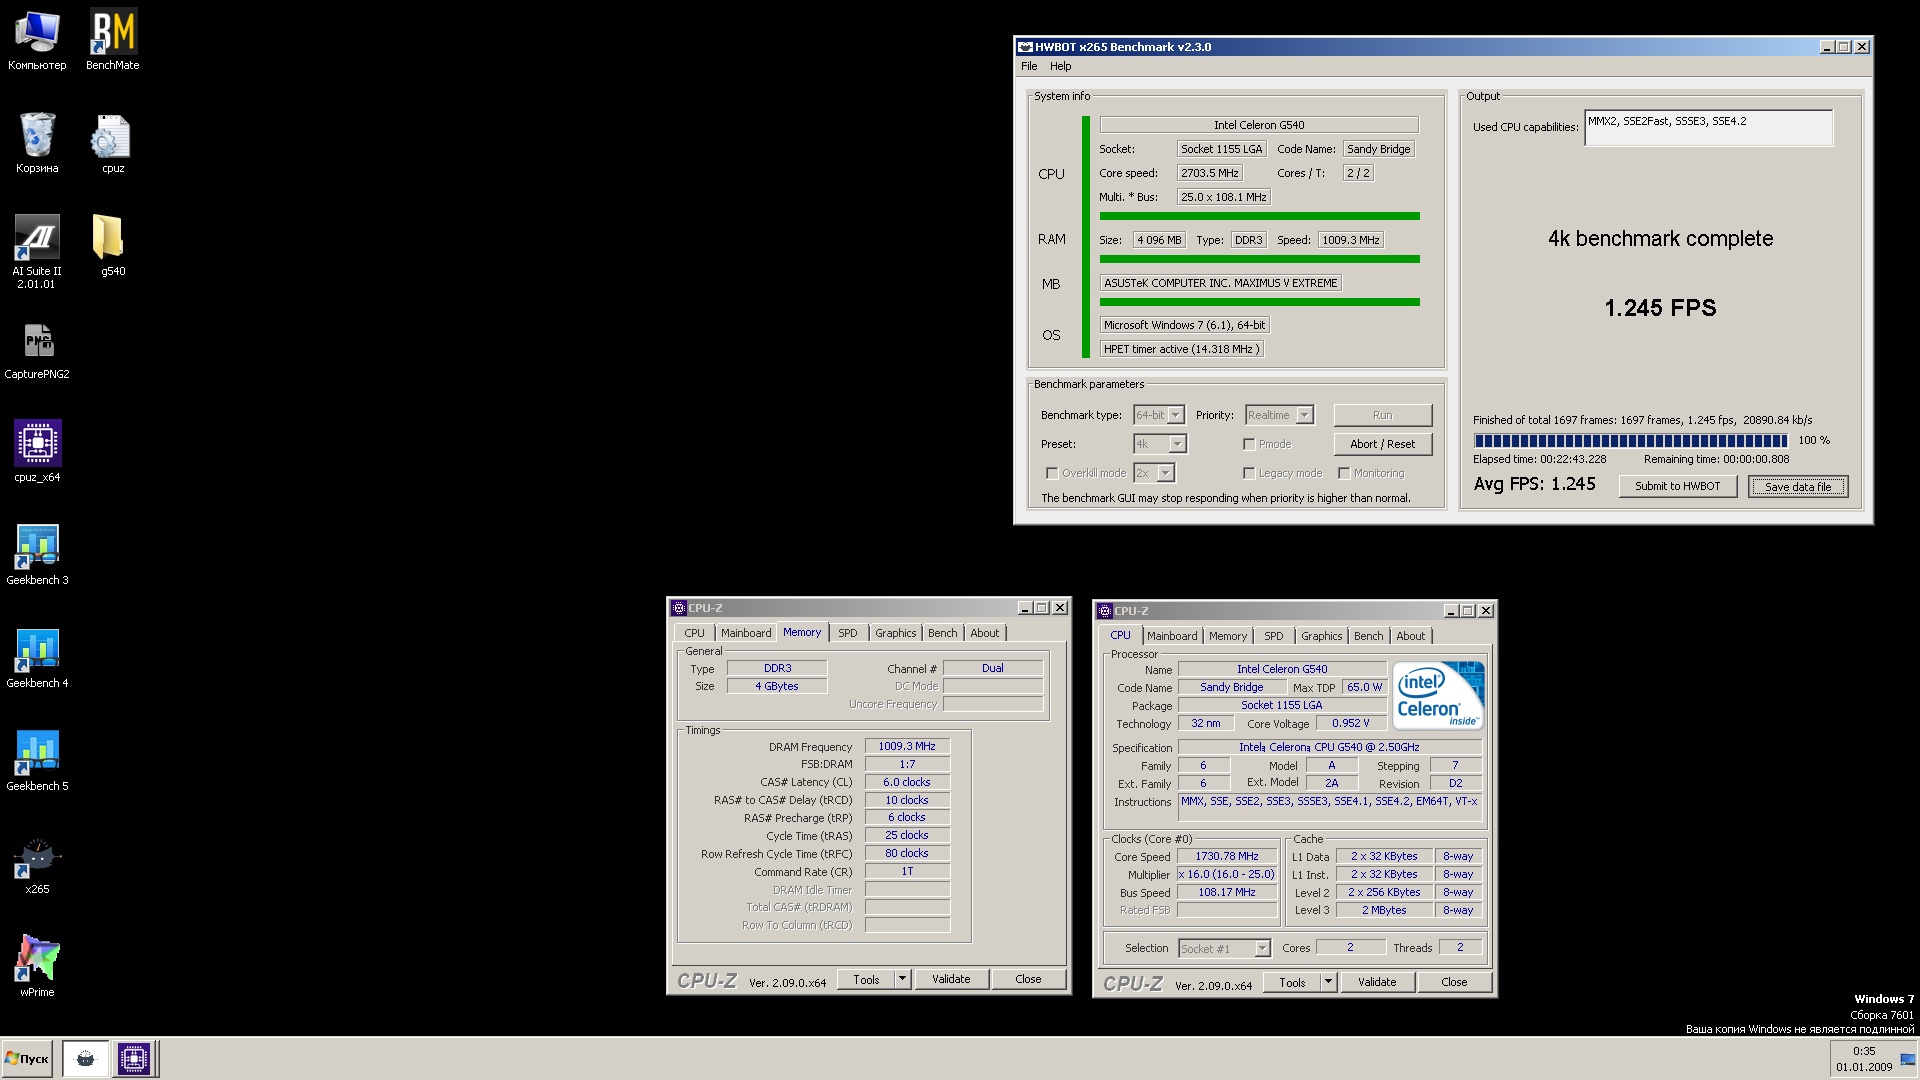
Task: Click Validate in CPU-Z Memory window
Action: click(x=951, y=979)
